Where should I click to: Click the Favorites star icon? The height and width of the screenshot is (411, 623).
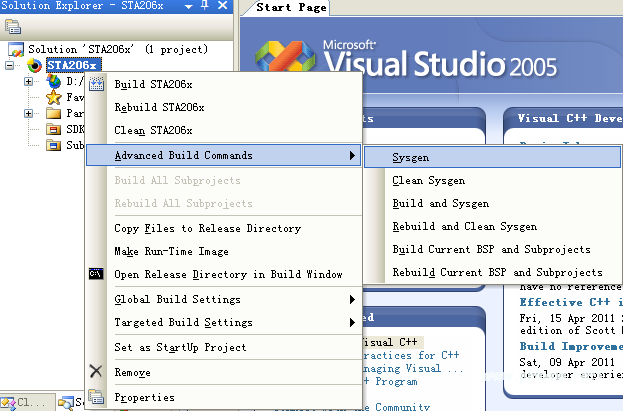click(54, 97)
